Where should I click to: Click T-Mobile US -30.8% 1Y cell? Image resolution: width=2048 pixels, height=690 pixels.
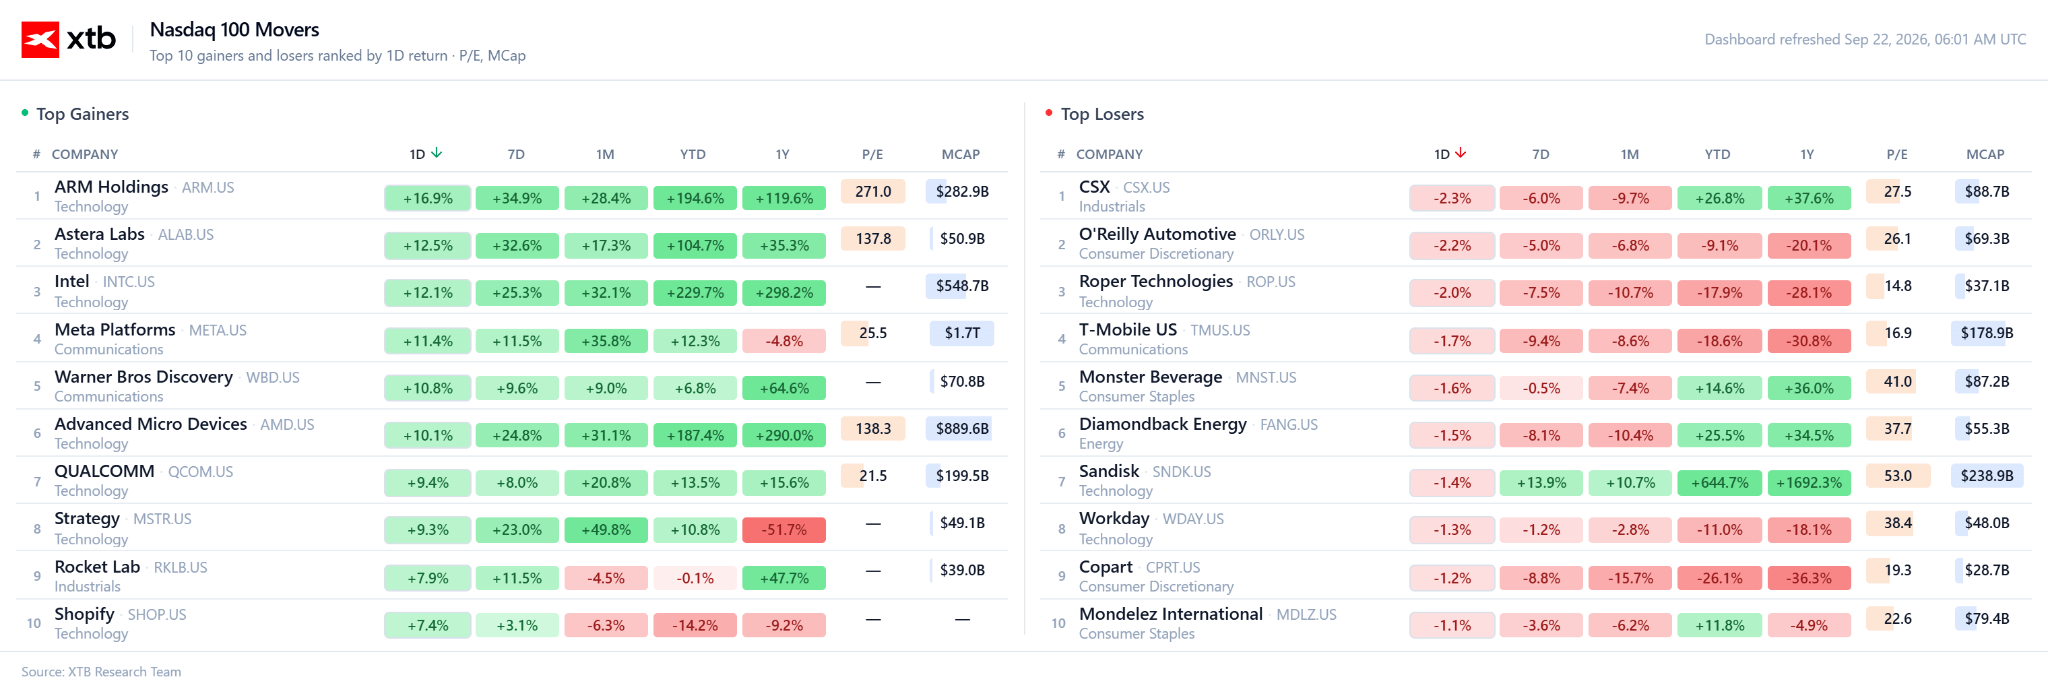[x=1809, y=341]
